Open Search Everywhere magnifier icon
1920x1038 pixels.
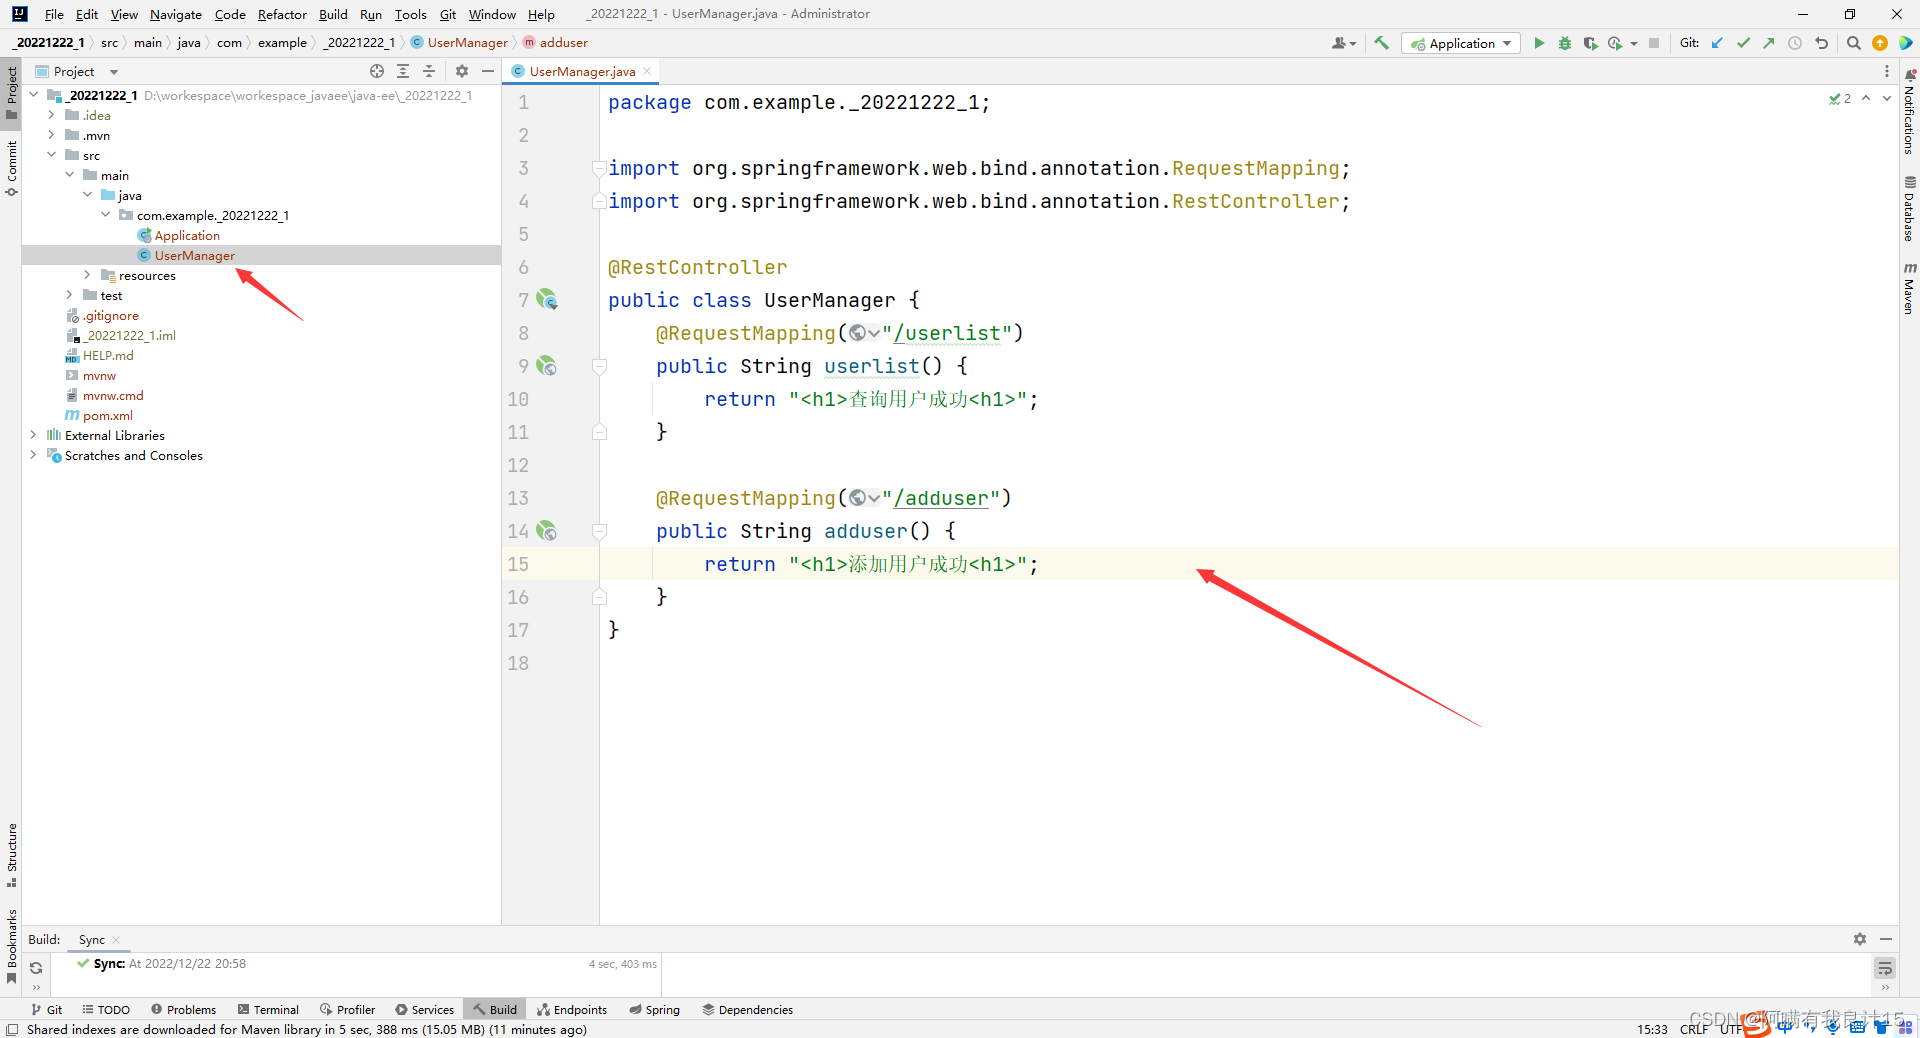(1853, 43)
